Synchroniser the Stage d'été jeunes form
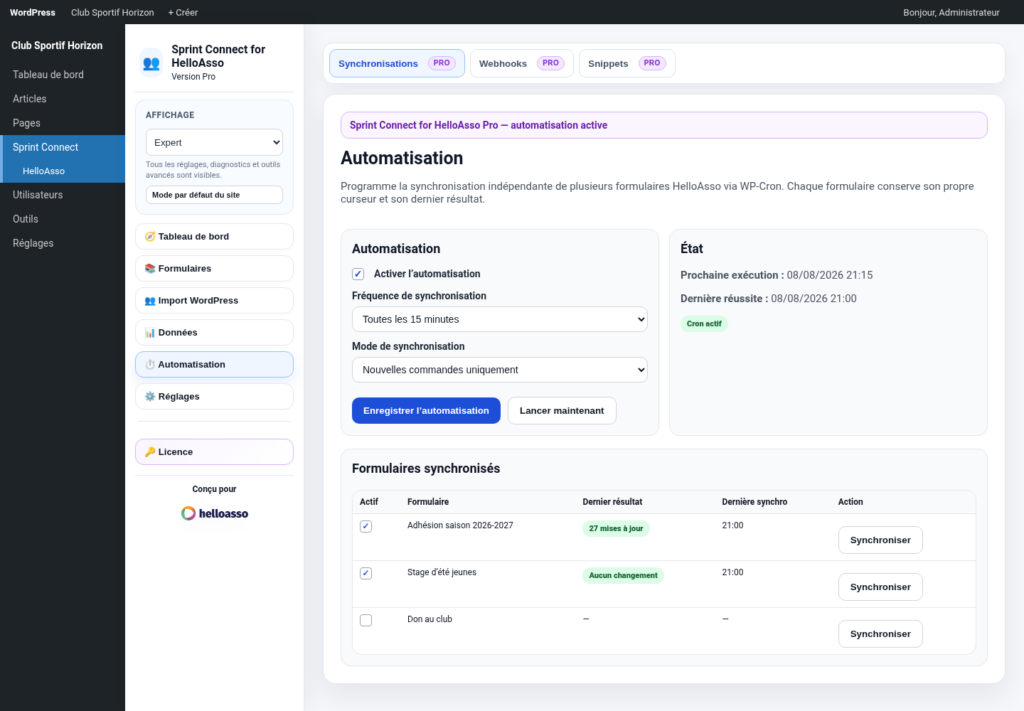 (880, 587)
